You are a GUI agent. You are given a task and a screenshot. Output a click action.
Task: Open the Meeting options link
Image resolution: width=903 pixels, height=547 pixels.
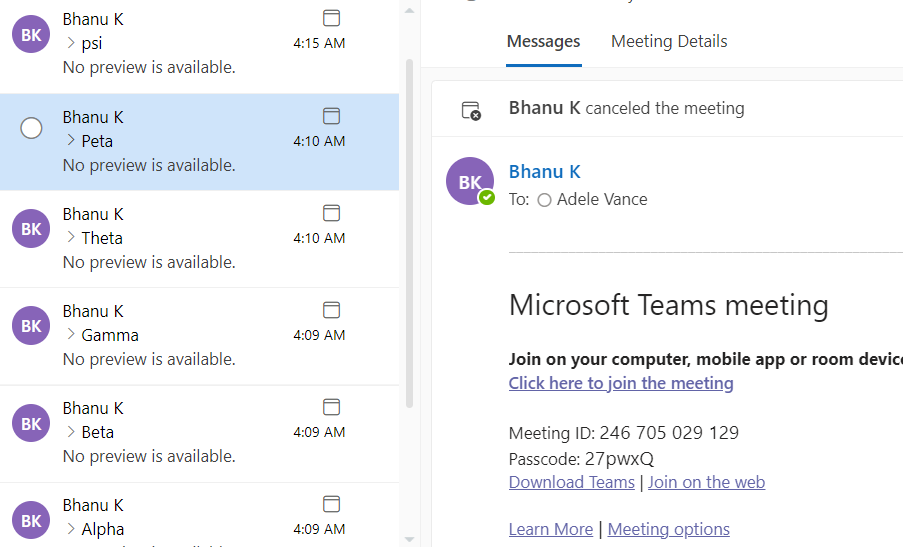coord(669,529)
